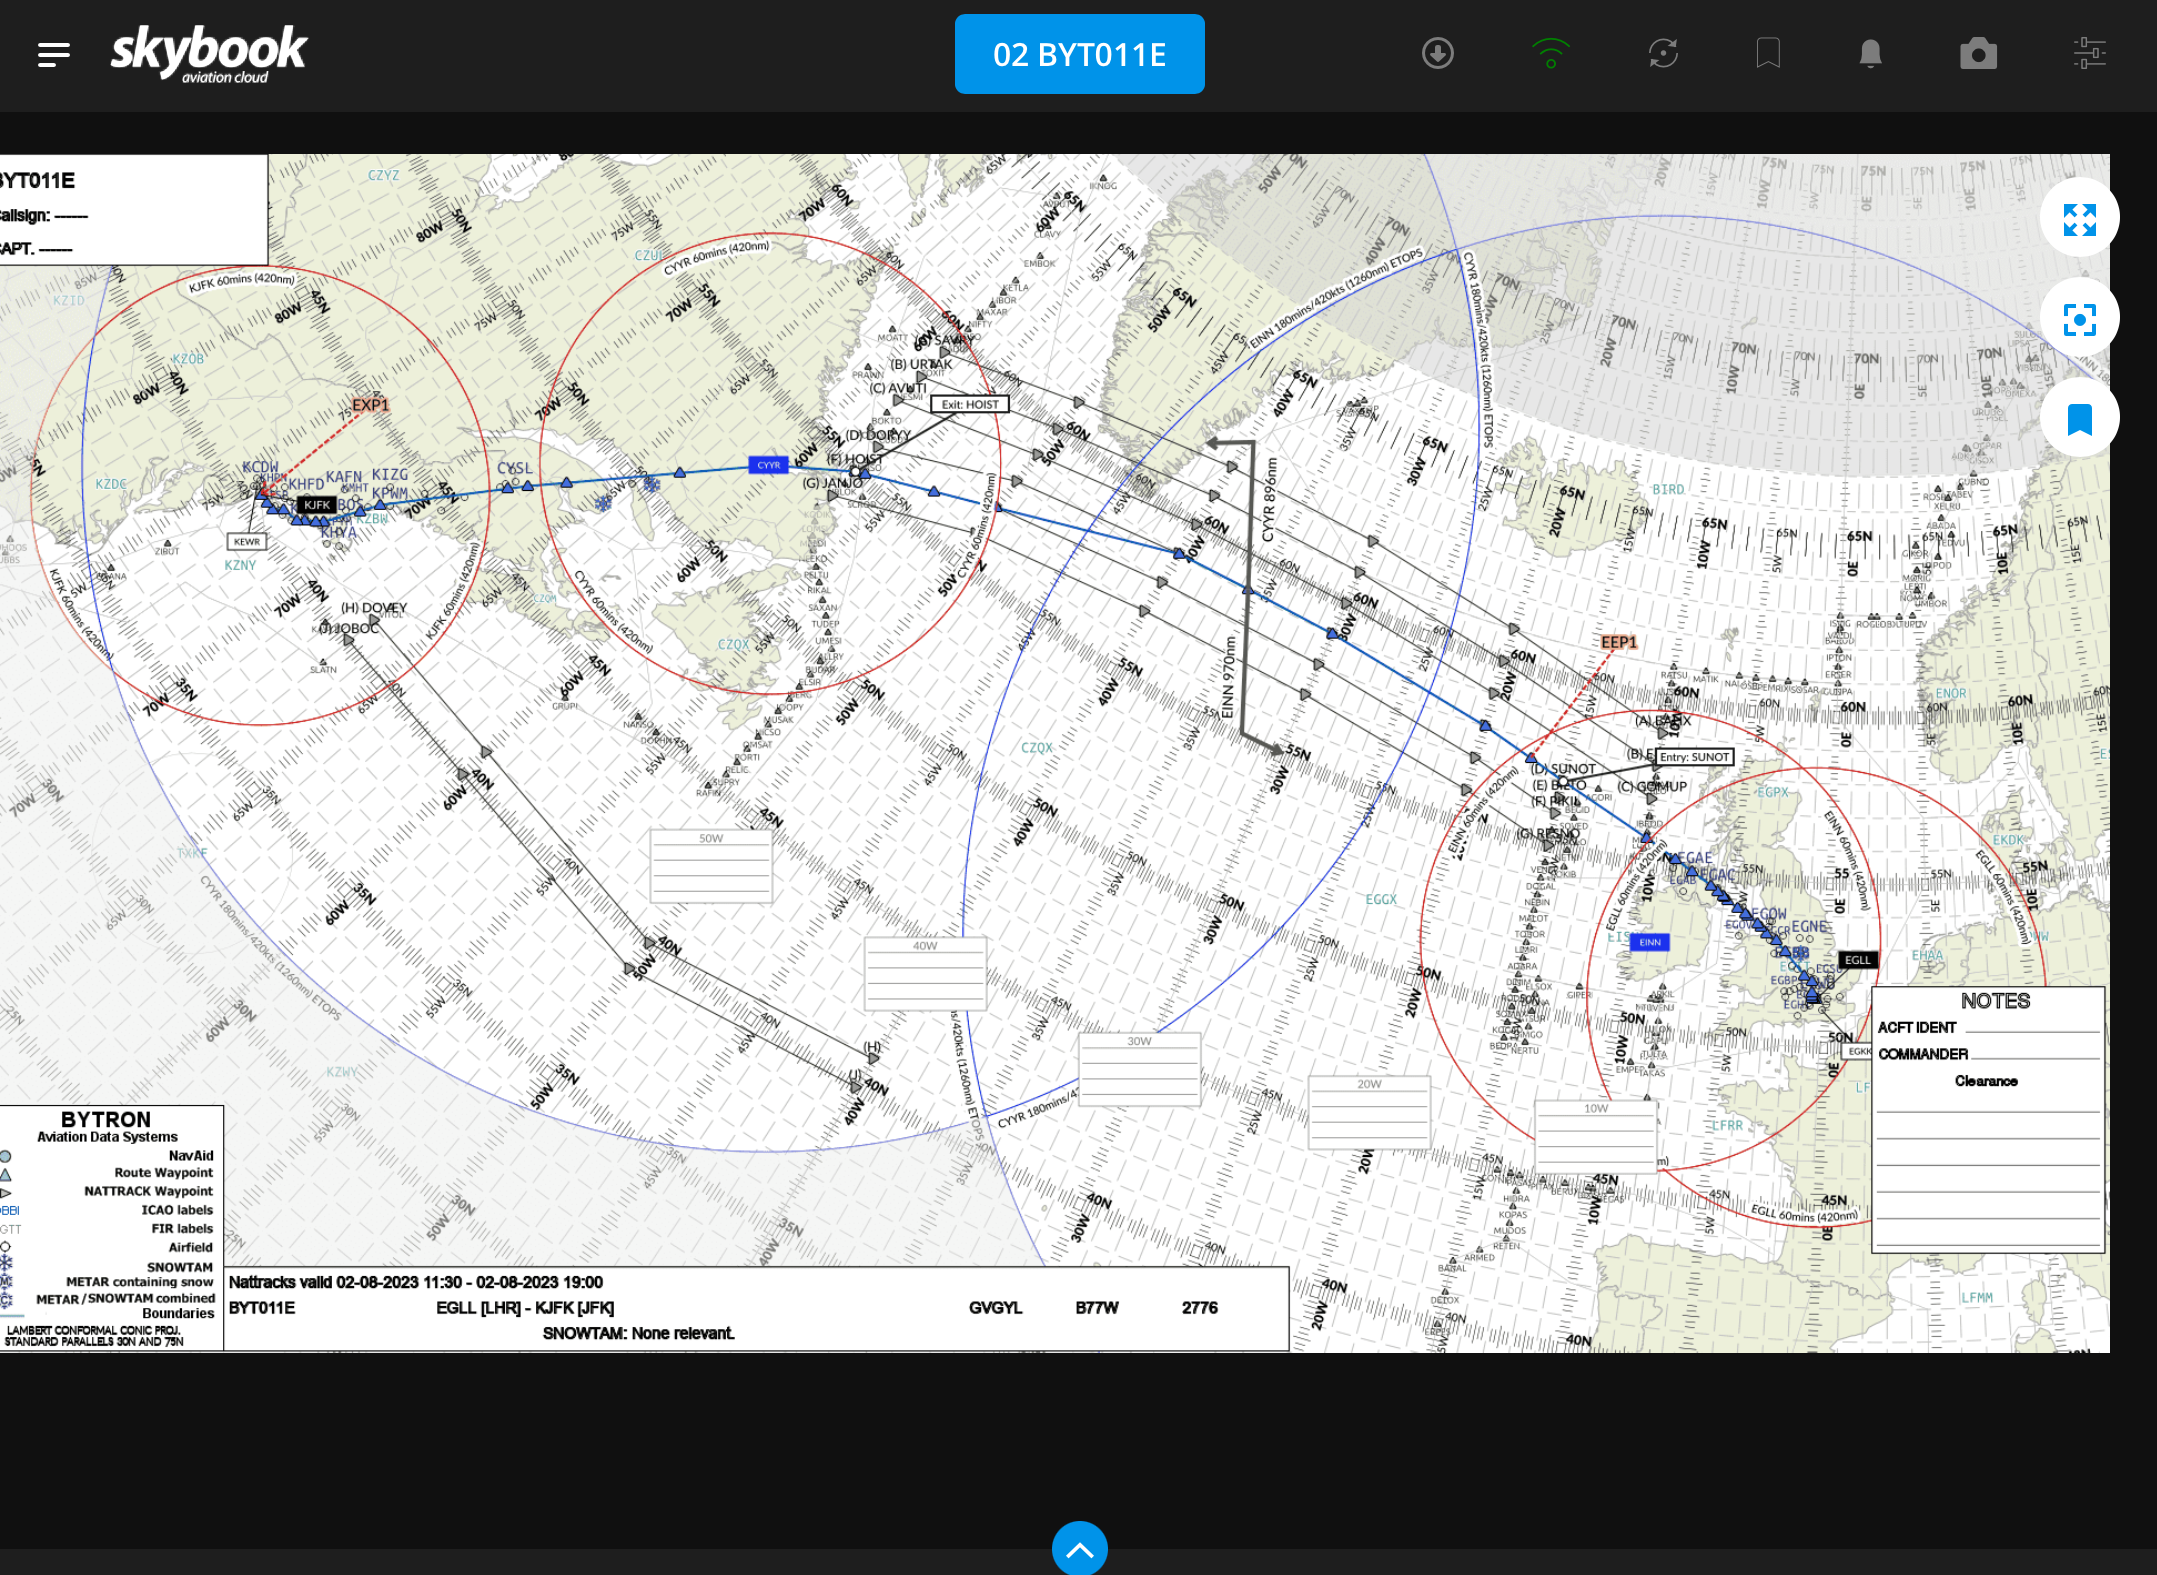Image resolution: width=2157 pixels, height=1575 pixels.
Task: Click the EINN blue airport label
Action: click(1649, 942)
